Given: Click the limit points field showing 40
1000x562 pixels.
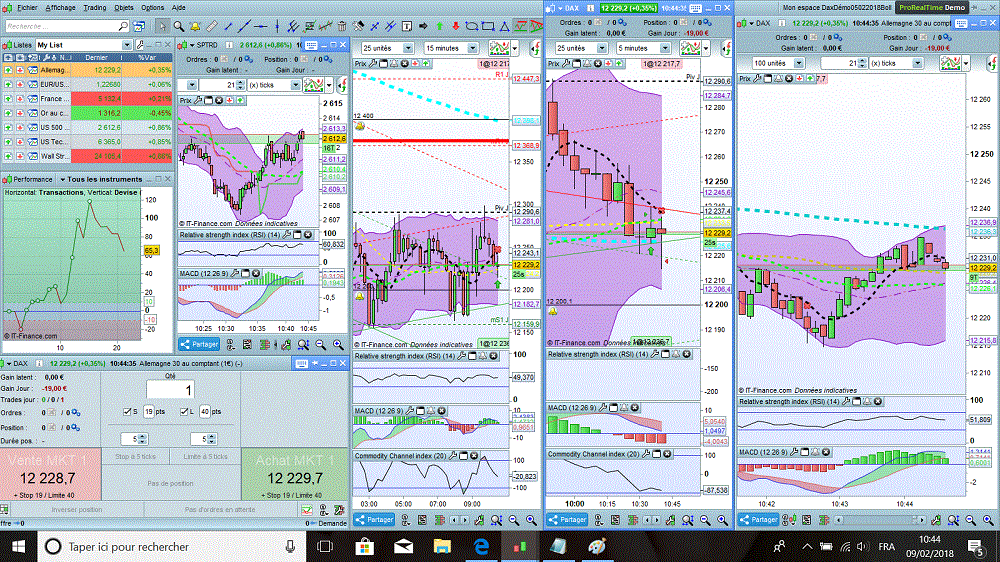Looking at the screenshot, I should (205, 411).
